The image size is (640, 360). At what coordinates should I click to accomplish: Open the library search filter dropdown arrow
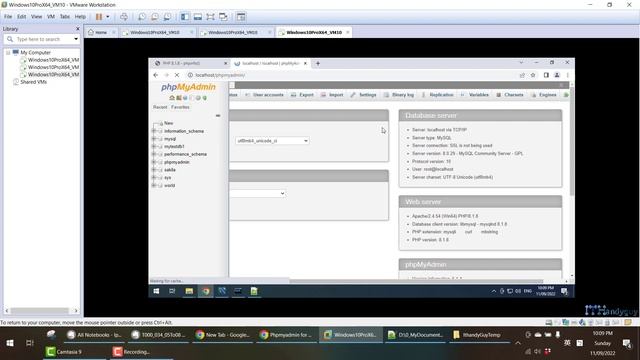(x=76, y=39)
